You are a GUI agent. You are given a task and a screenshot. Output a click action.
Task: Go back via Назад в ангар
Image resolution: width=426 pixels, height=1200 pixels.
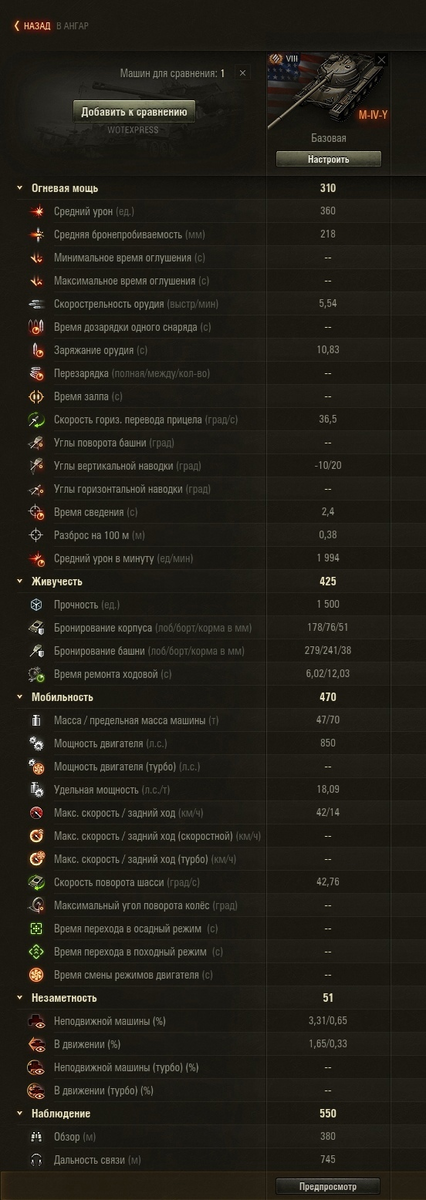[50, 26]
